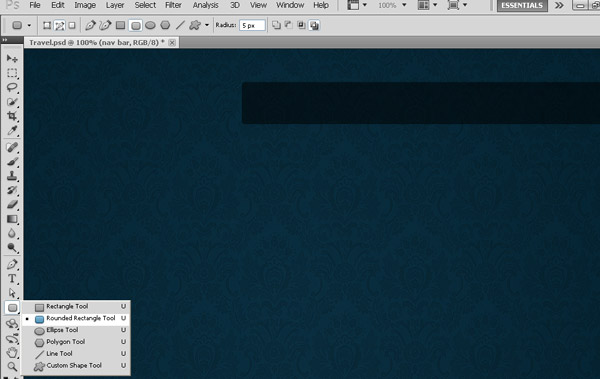The height and width of the screenshot is (379, 600).
Task: Select the Clone Stamp tool
Action: click(12, 176)
